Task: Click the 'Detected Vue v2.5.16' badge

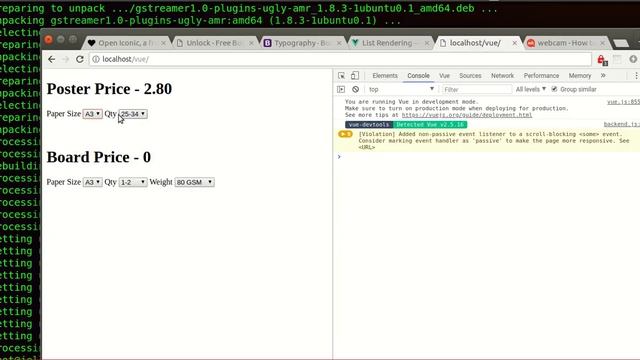Action: pos(430,124)
